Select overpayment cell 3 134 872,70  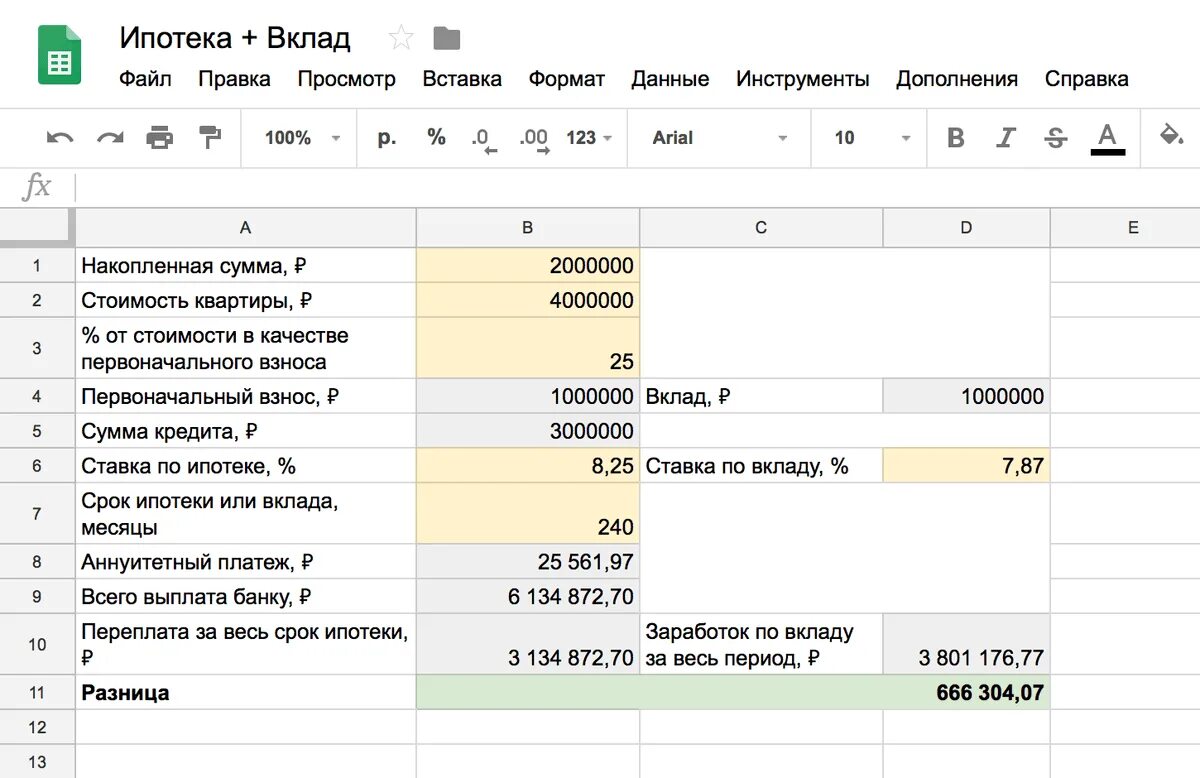[528, 644]
